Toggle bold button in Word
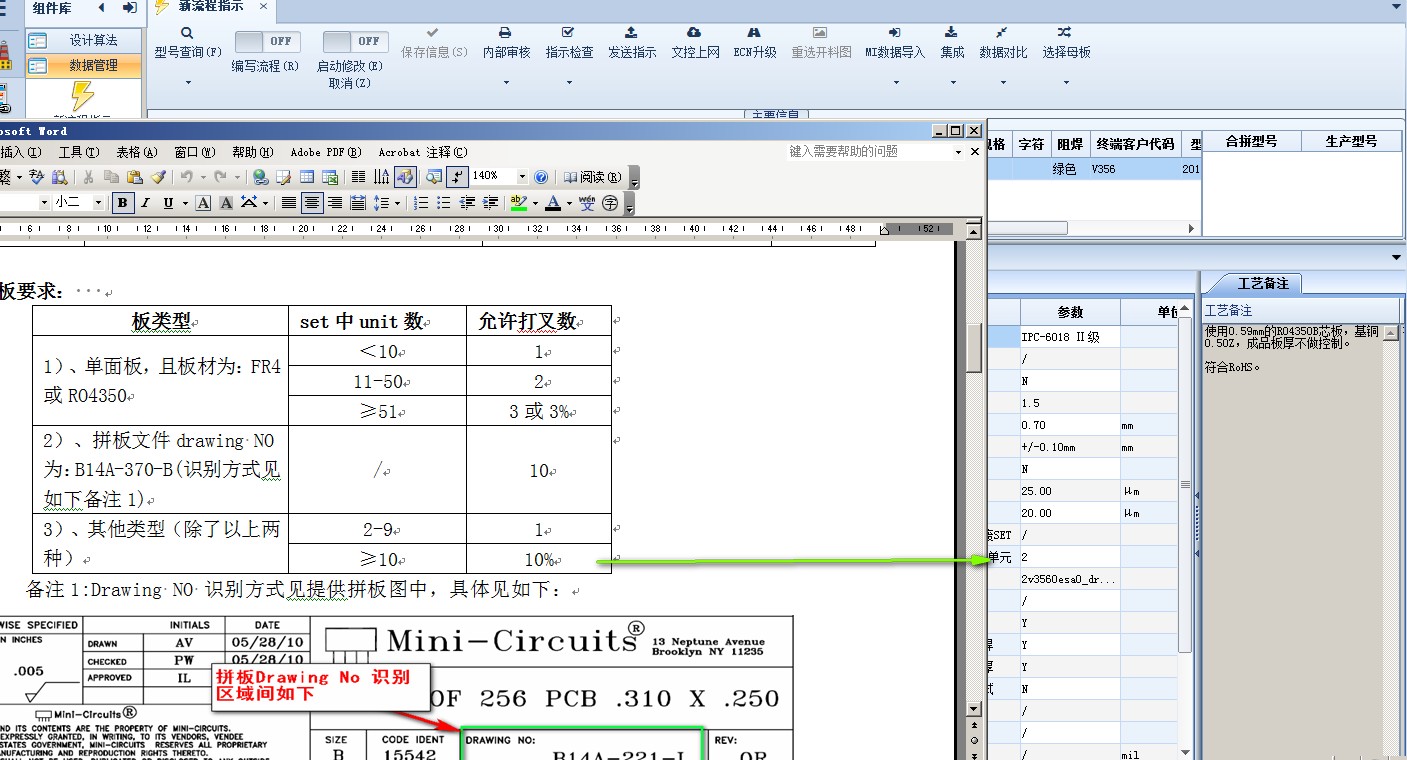Viewport: 1407px width, 760px height. 122,203
